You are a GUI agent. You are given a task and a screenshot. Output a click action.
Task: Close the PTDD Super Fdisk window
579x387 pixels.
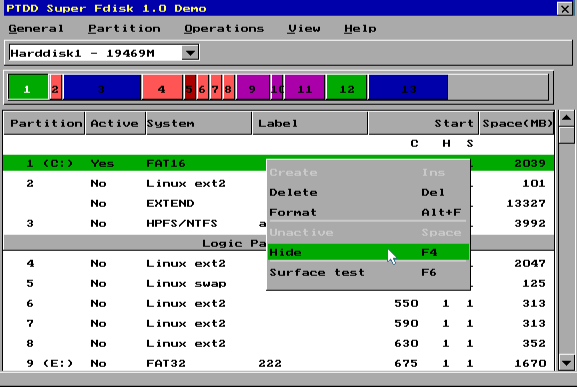click(565, 8)
